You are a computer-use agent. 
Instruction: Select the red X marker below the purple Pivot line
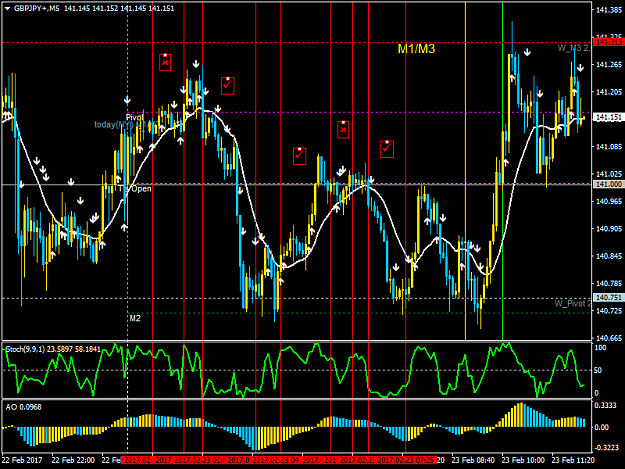pos(343,130)
